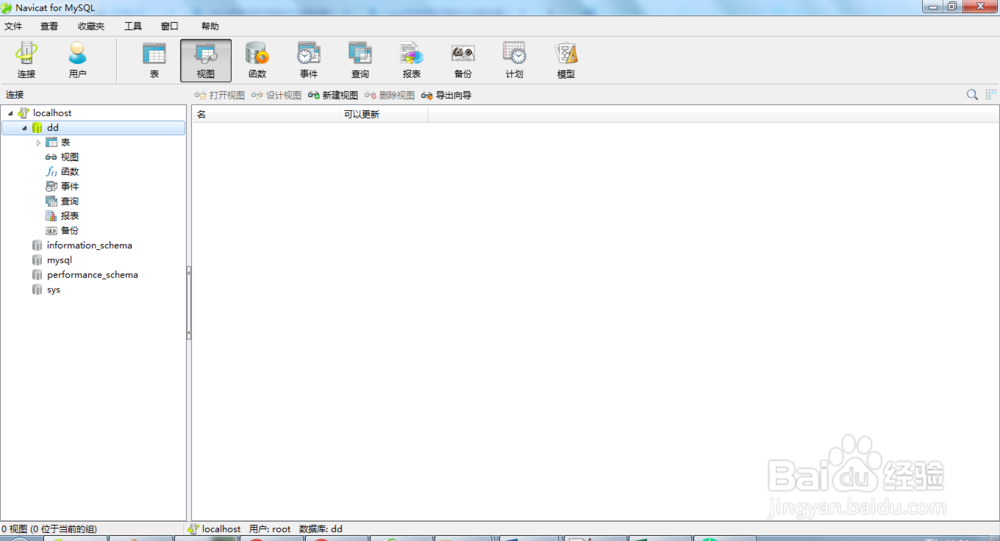
Task: Open the User (用户) toolbar icon
Action: tap(77, 60)
